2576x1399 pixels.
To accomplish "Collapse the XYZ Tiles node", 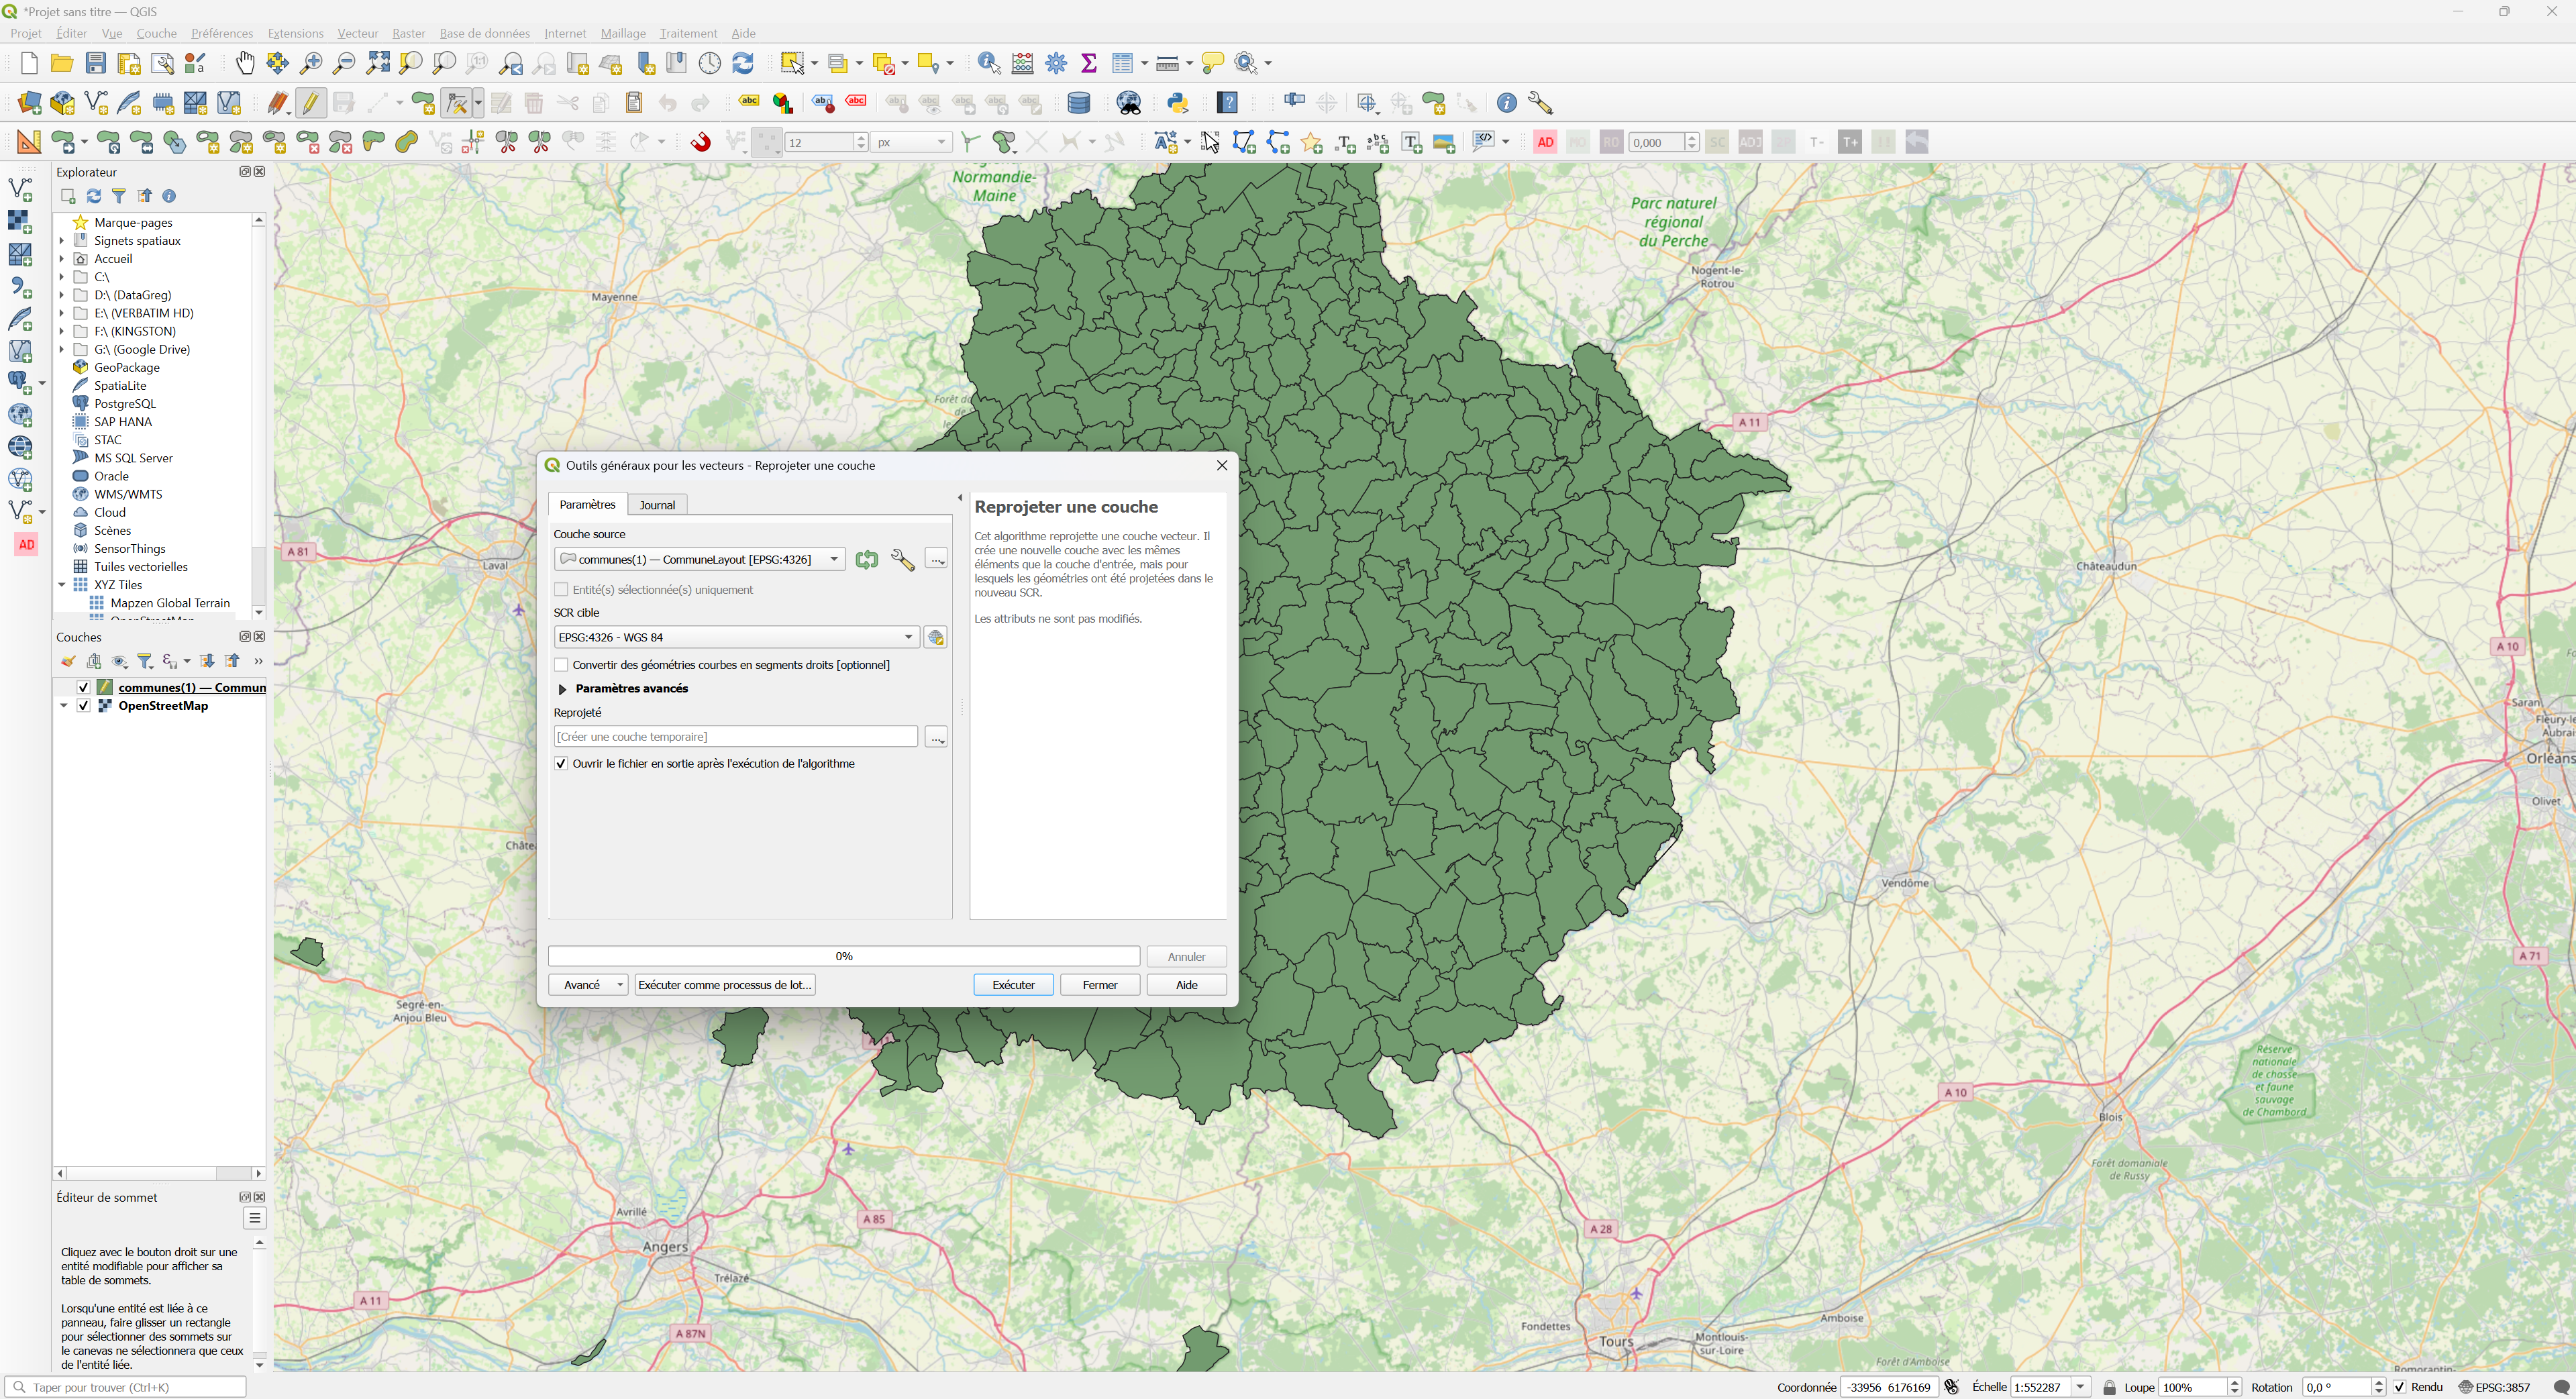I will pos(62,585).
